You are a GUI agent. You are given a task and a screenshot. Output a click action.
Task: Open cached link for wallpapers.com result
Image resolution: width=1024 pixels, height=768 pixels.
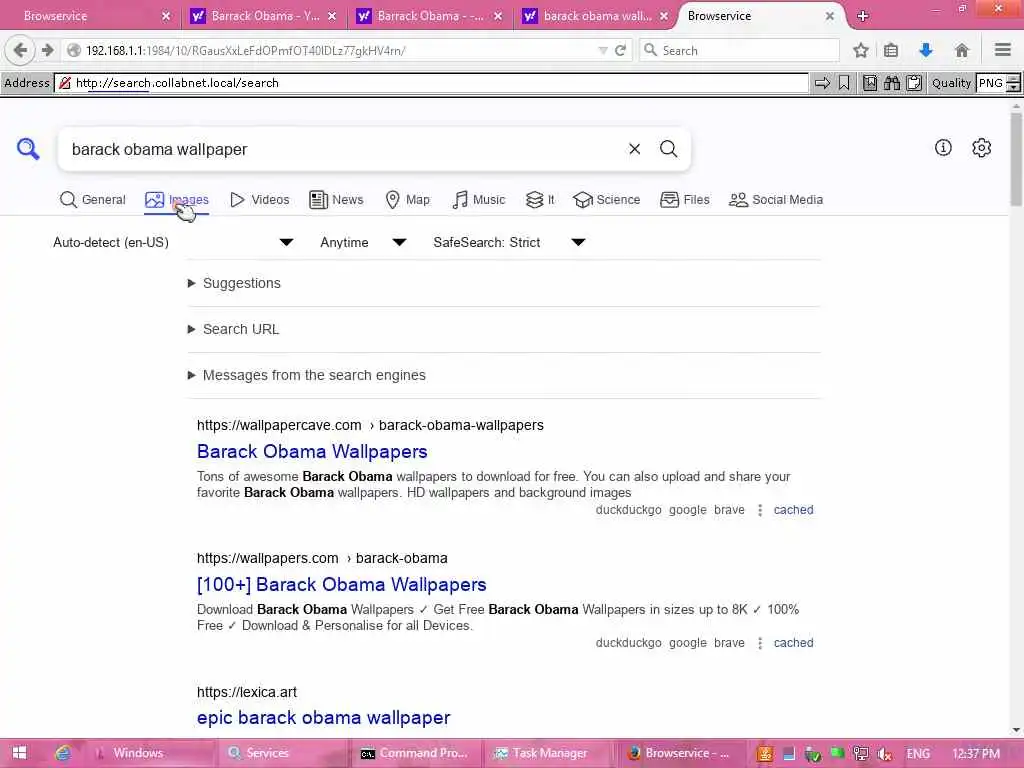tap(793, 643)
